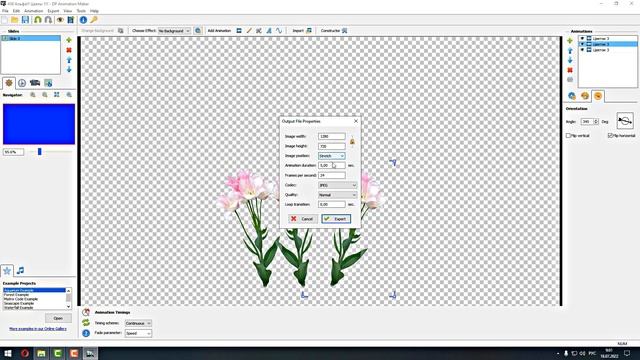Click the green refresh arrows icon at bottom
640x360 pixels.
point(86,323)
